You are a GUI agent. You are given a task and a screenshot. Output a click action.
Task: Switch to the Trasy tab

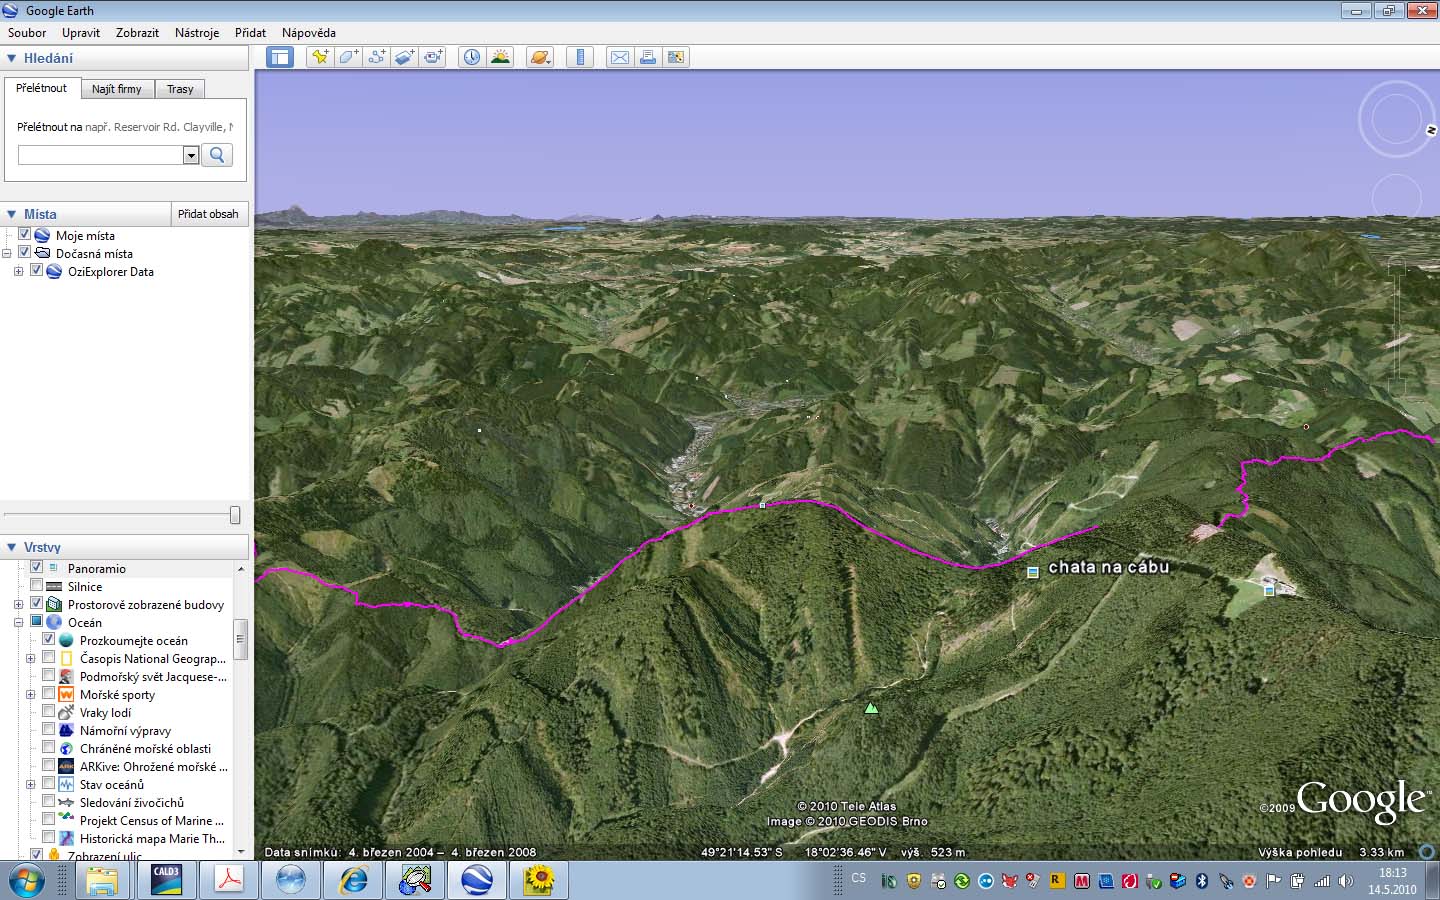[x=180, y=89]
